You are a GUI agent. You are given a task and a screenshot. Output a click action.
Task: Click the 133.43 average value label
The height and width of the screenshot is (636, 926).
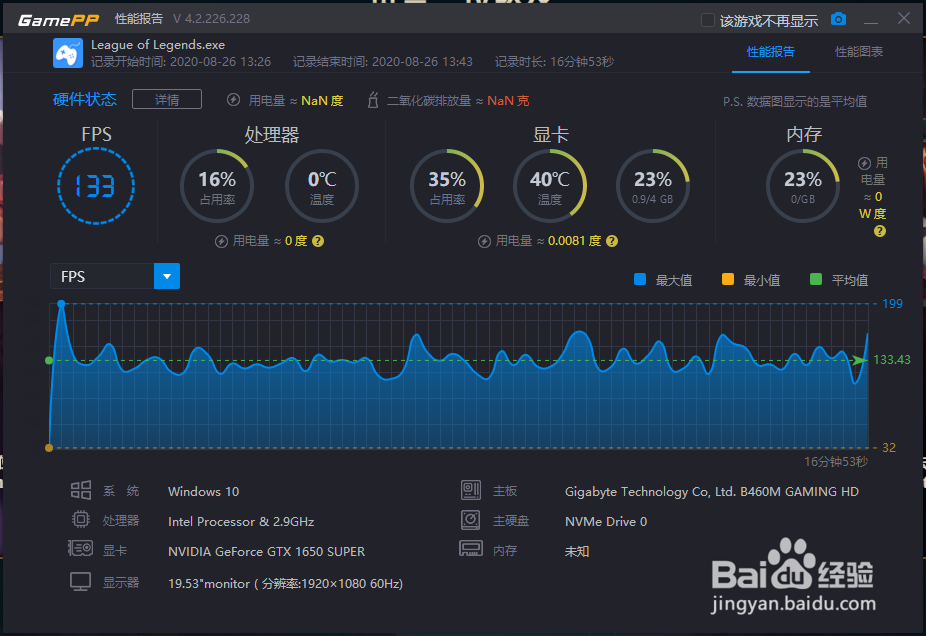click(x=891, y=360)
